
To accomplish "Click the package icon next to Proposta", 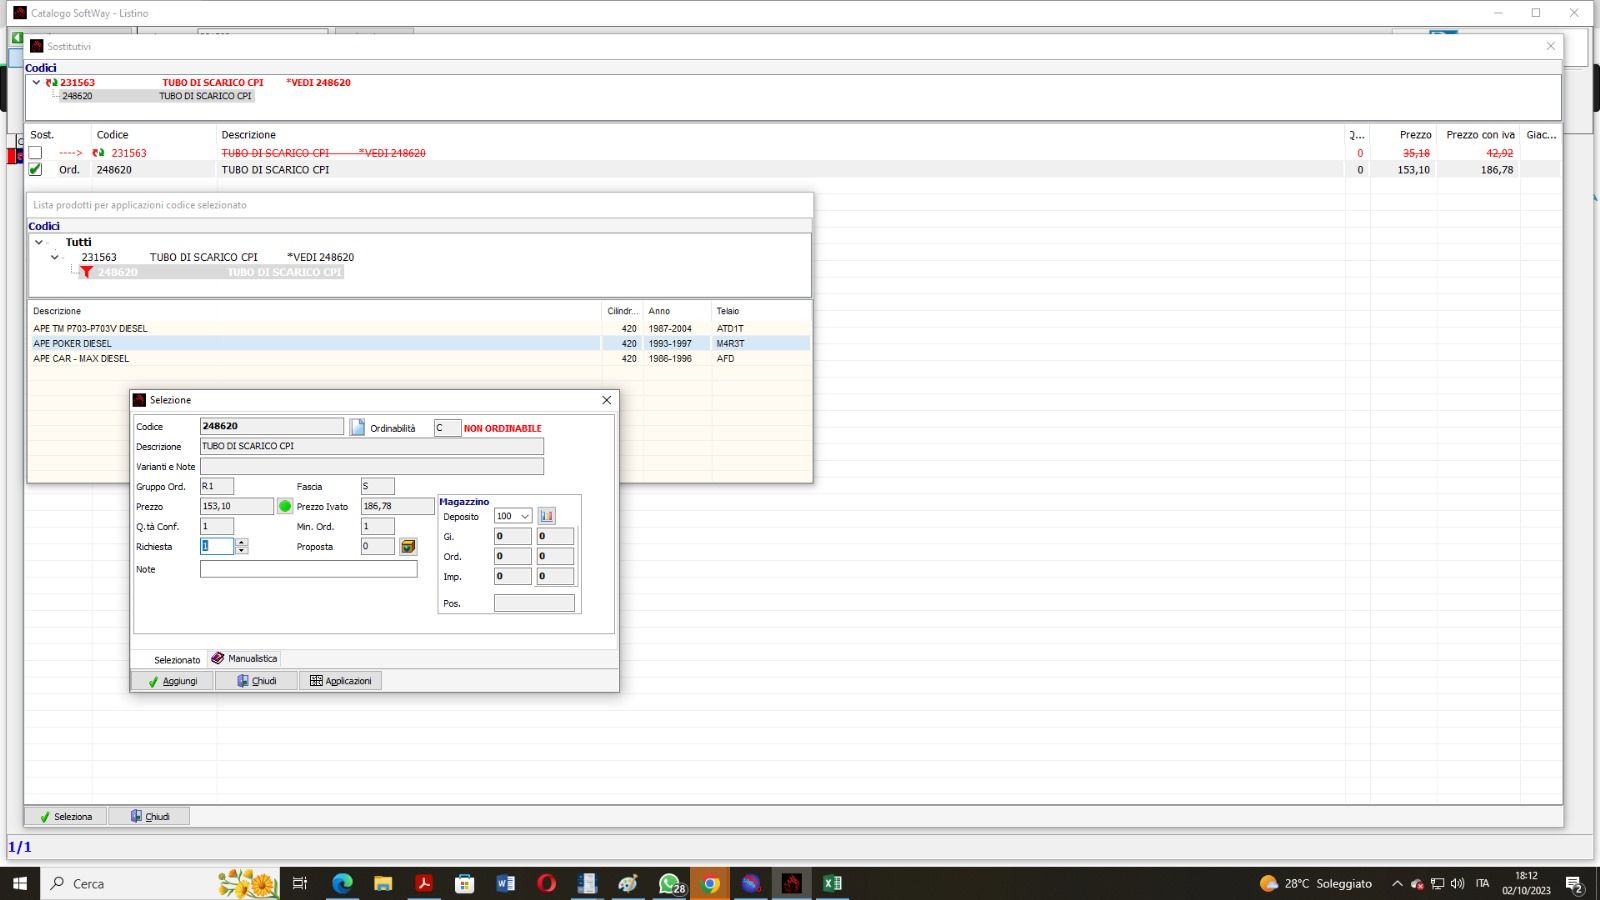I will (x=408, y=547).
